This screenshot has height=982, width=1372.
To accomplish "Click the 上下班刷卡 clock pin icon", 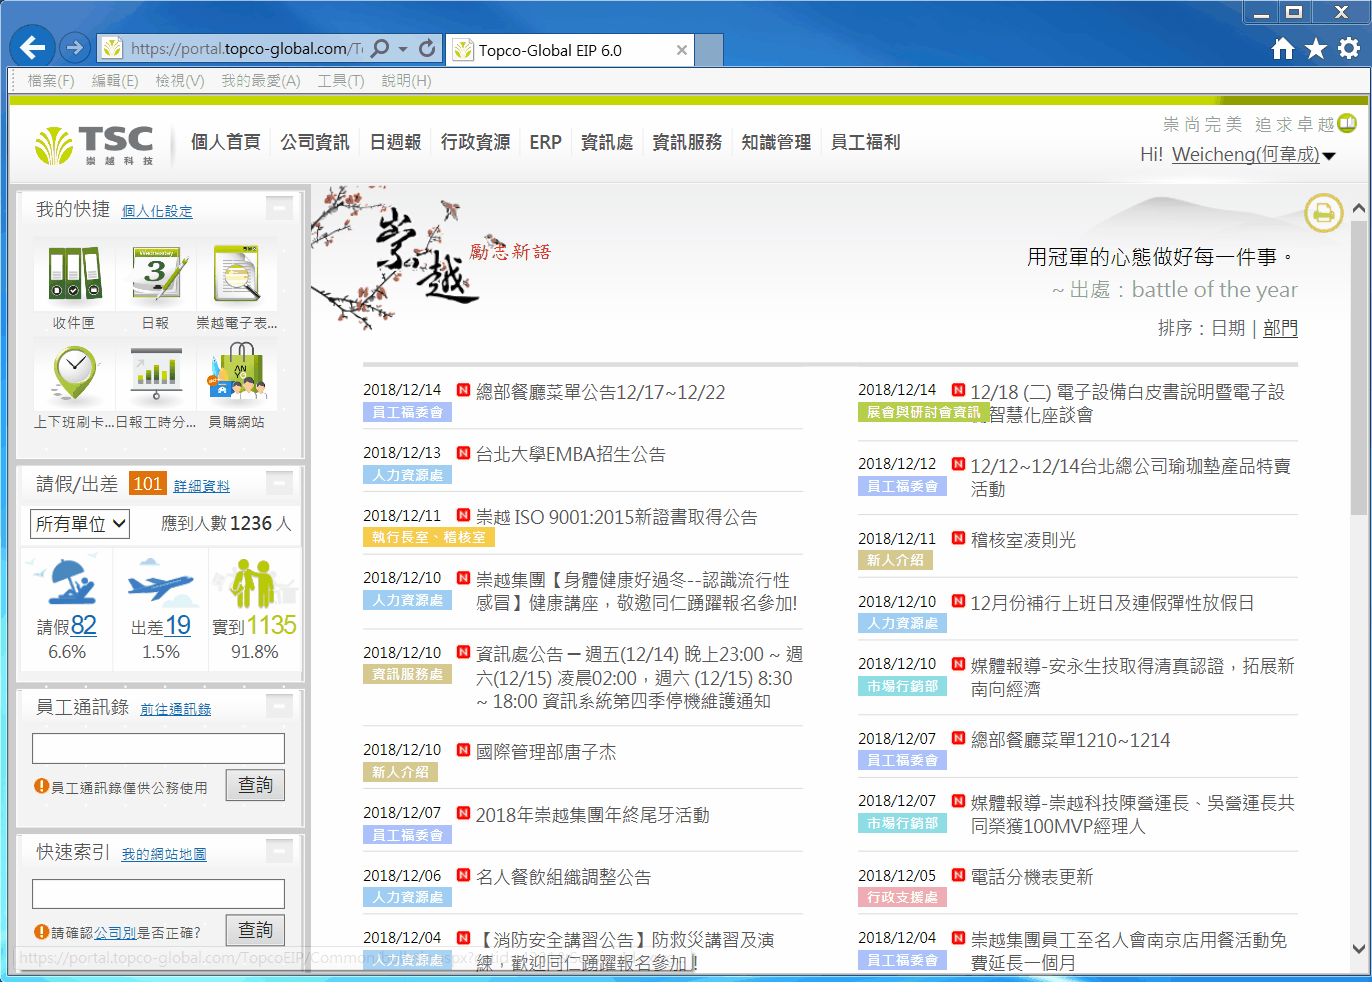I will pos(74,375).
